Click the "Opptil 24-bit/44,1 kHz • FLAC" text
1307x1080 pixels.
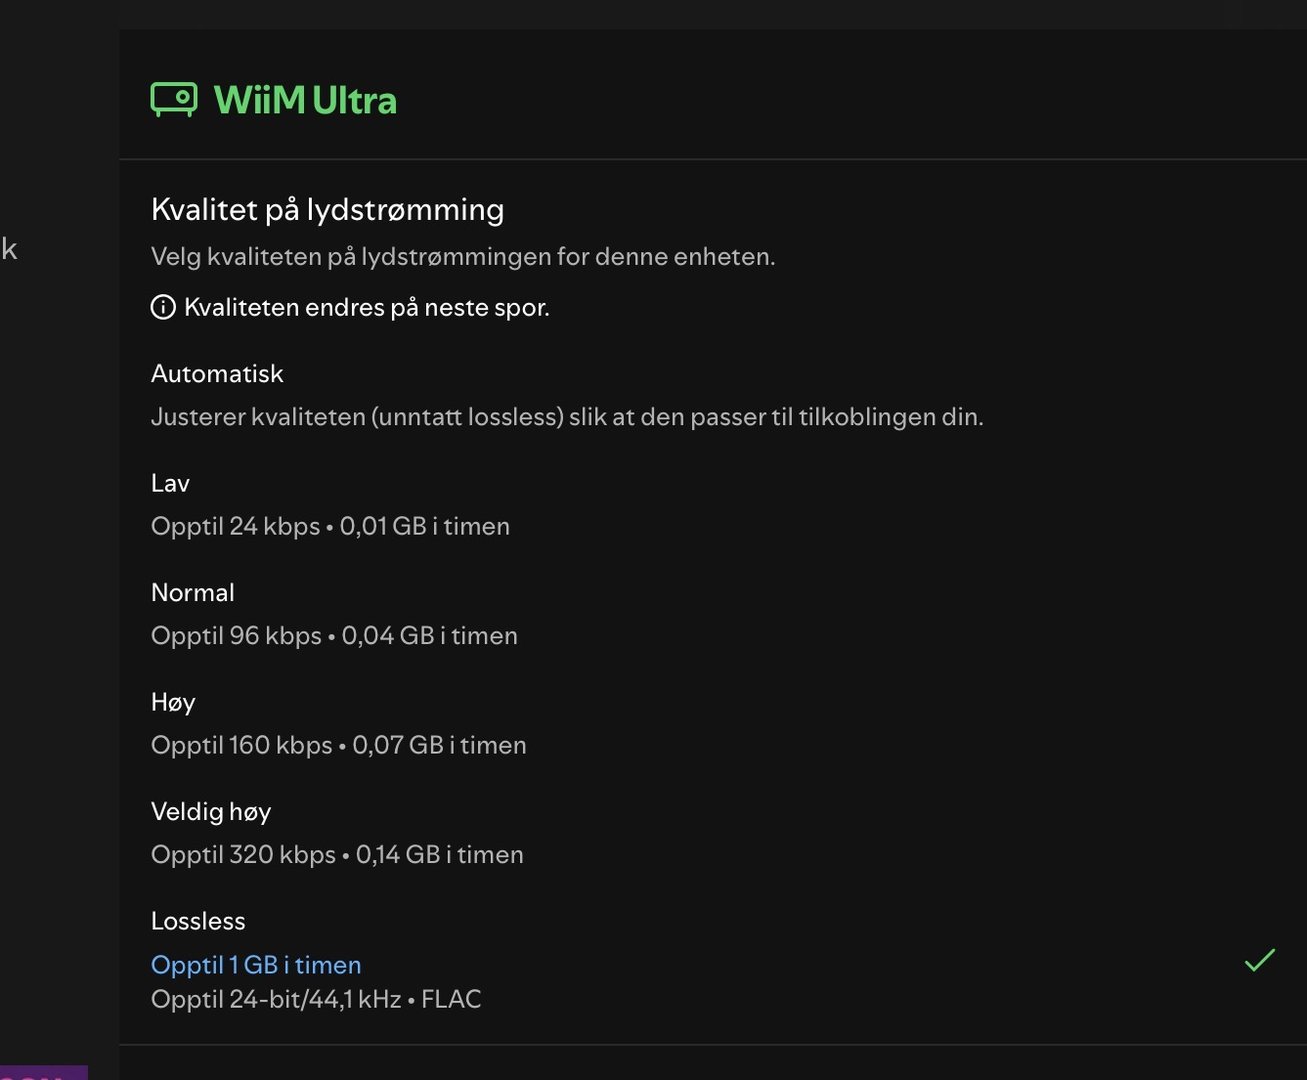tap(316, 1000)
